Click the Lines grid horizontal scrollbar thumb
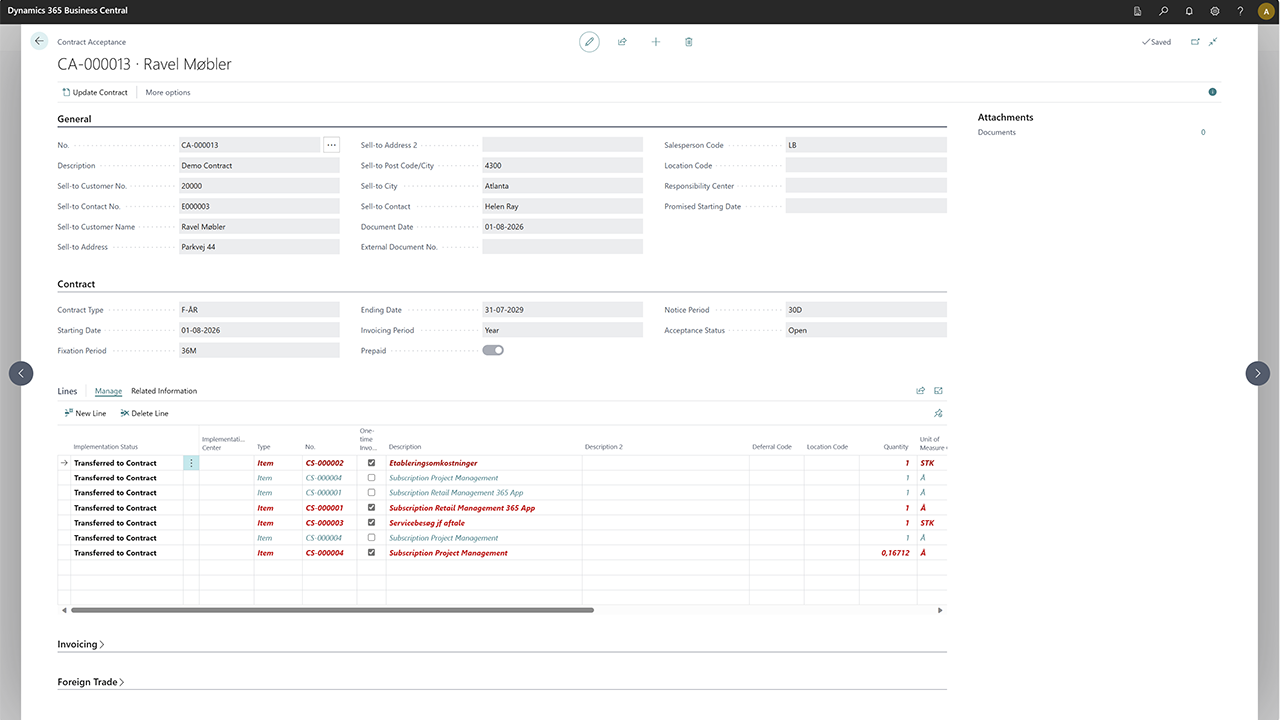This screenshot has height=720, width=1280. click(332, 610)
